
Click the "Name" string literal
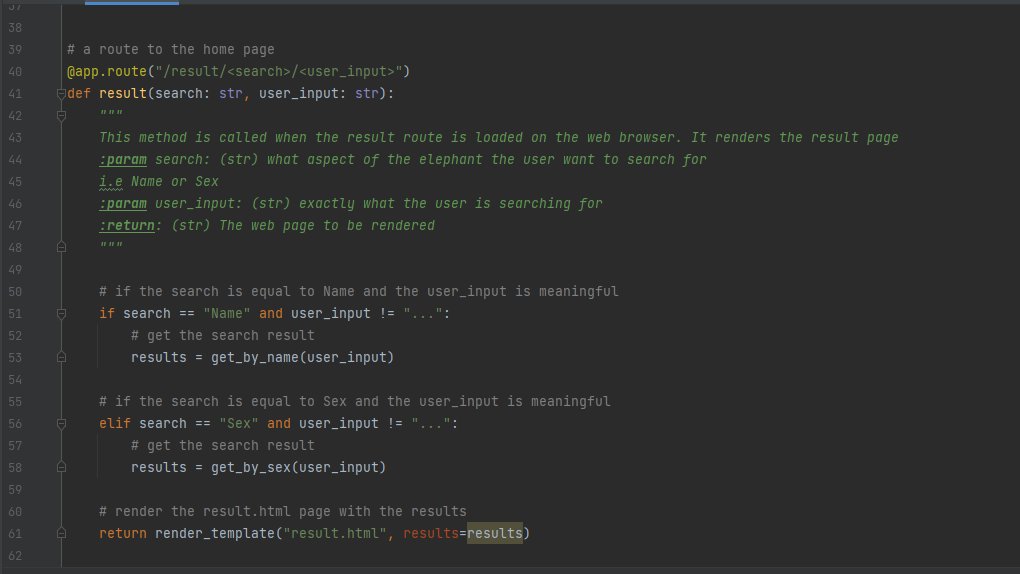226,314
